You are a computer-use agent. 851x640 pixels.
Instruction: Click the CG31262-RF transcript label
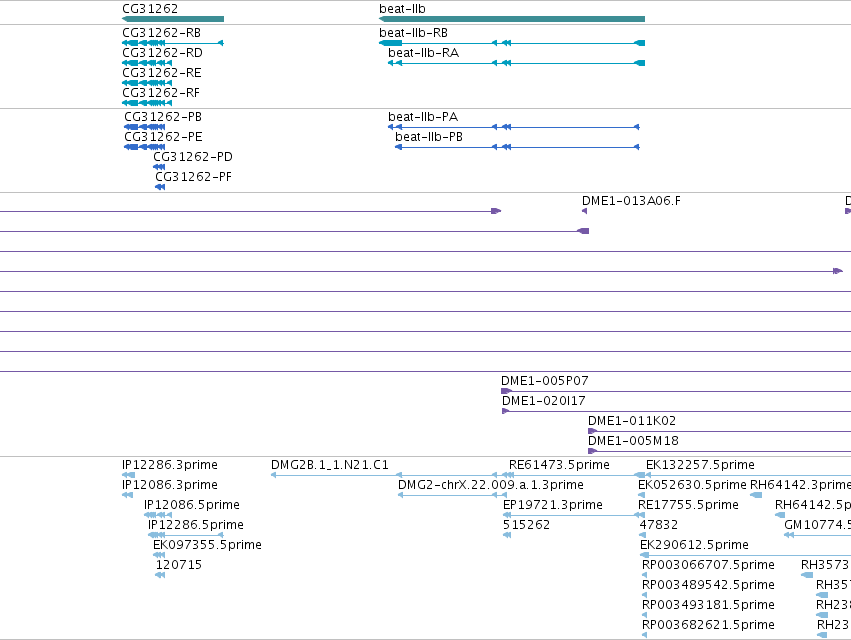(x=161, y=93)
